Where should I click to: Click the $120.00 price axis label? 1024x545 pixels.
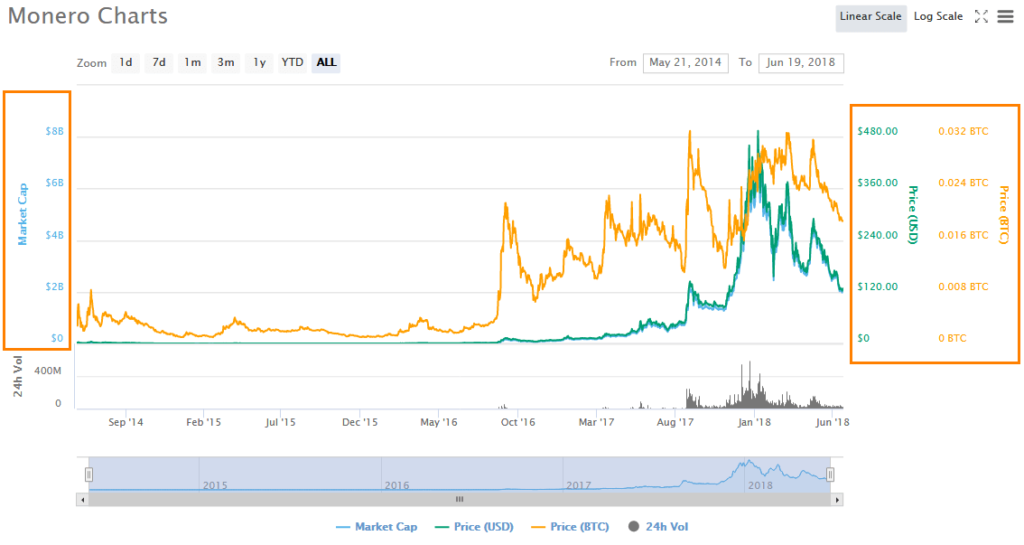coord(878,287)
